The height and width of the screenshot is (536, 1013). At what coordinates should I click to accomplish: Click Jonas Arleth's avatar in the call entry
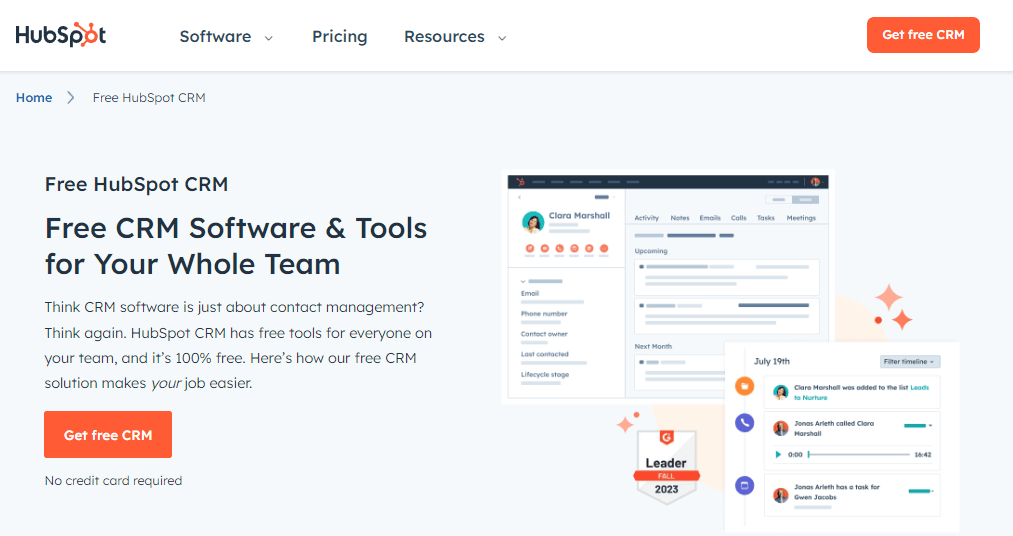pyautogui.click(x=781, y=428)
